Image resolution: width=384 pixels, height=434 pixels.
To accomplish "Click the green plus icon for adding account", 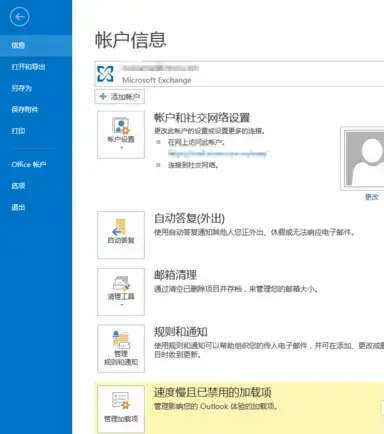I will tap(103, 96).
